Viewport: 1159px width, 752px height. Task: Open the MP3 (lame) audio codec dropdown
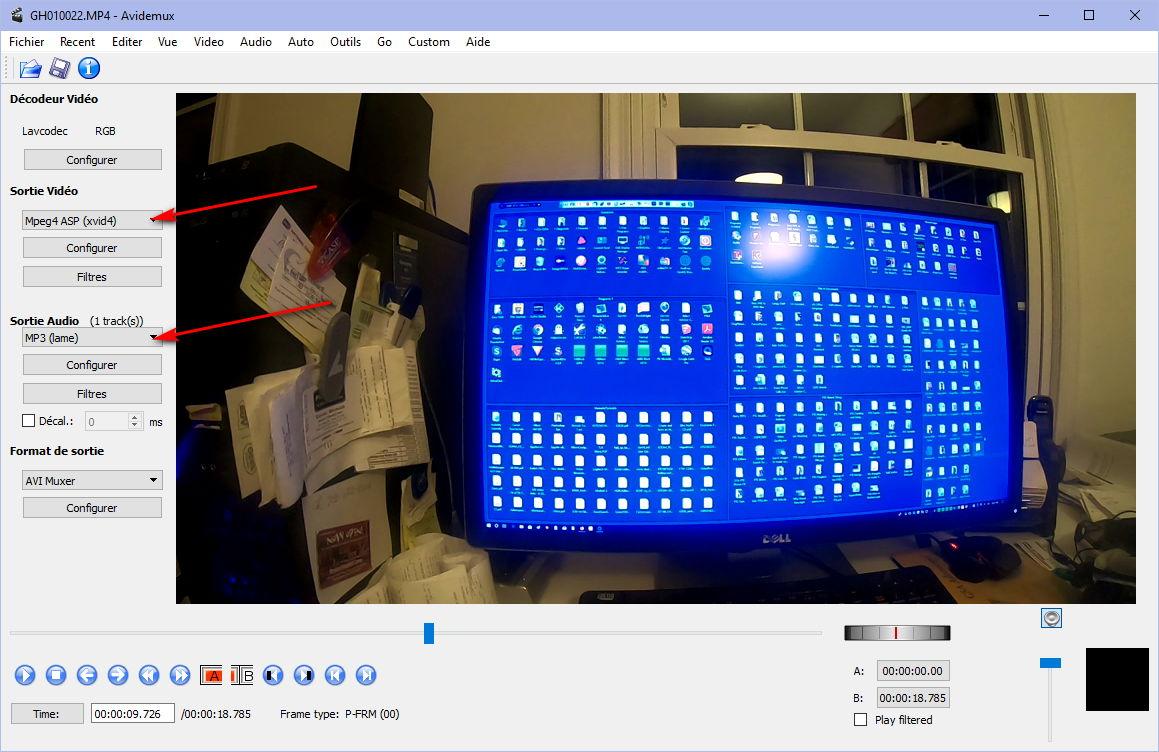click(x=92, y=338)
